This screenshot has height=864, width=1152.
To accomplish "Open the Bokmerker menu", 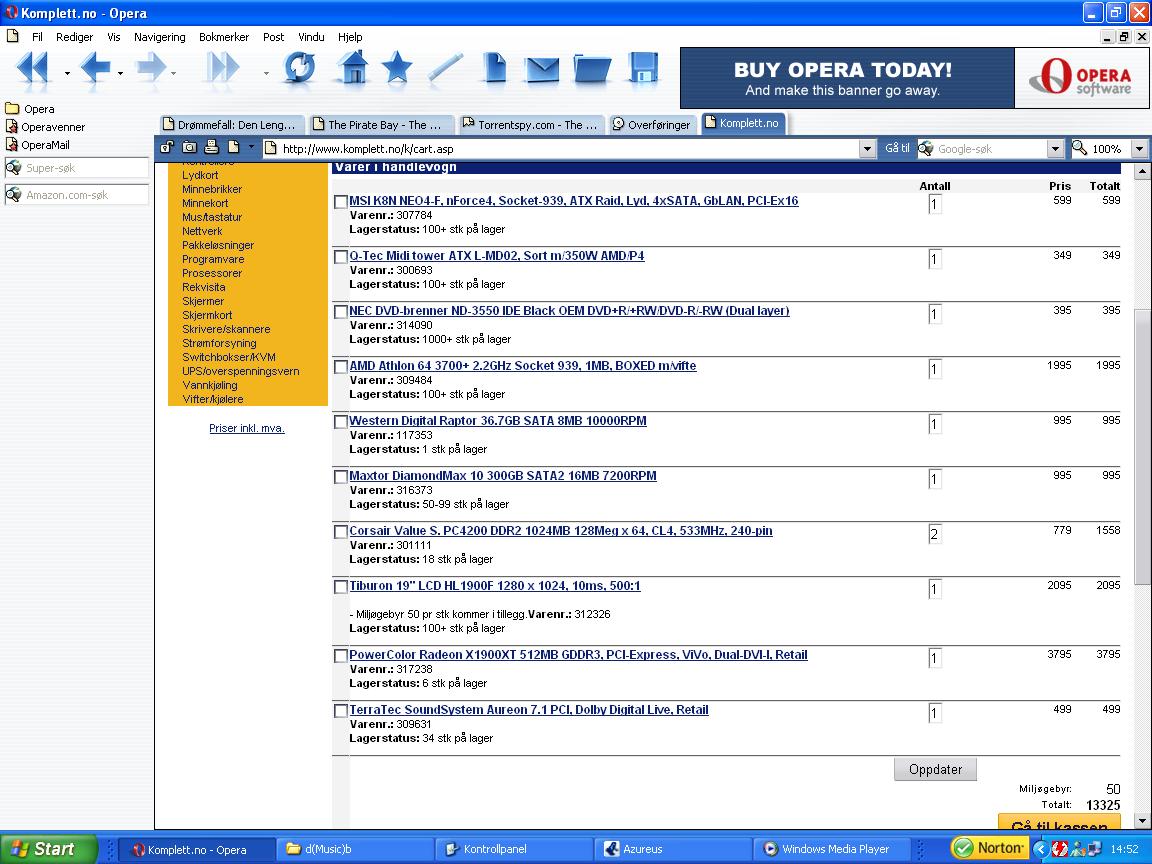I will (224, 37).
